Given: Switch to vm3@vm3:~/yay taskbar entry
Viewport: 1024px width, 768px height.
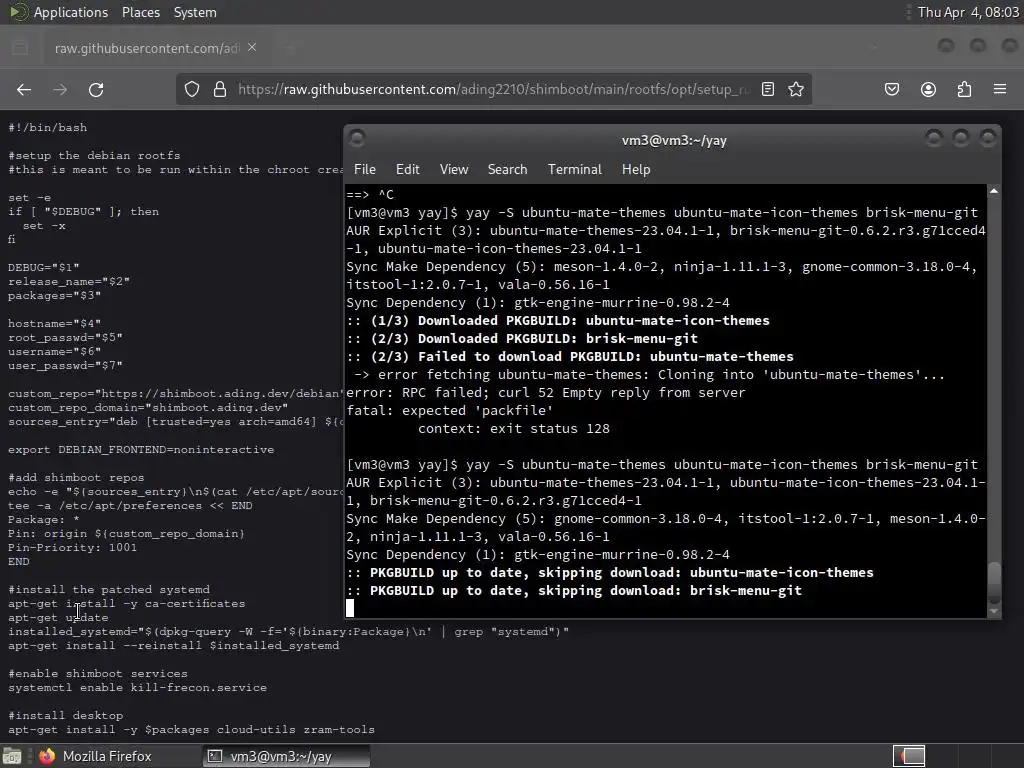Looking at the screenshot, I should coord(286,756).
